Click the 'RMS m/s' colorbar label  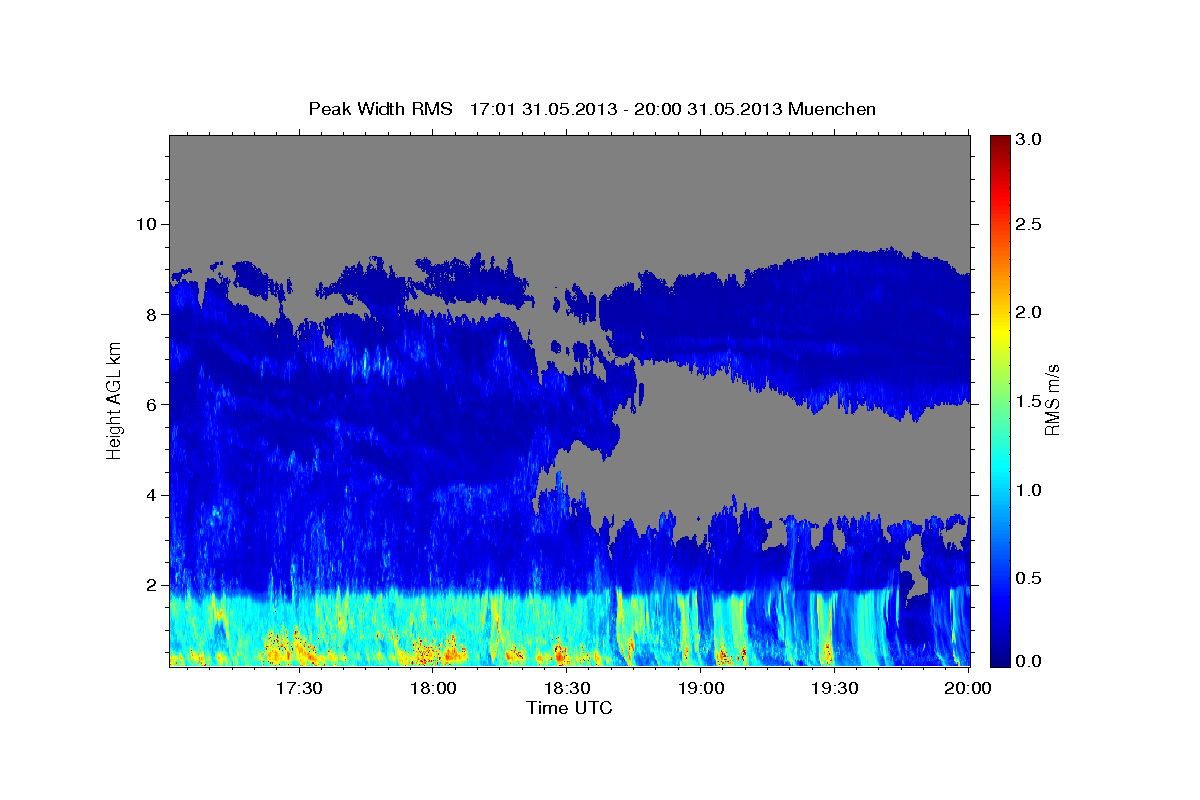1052,400
